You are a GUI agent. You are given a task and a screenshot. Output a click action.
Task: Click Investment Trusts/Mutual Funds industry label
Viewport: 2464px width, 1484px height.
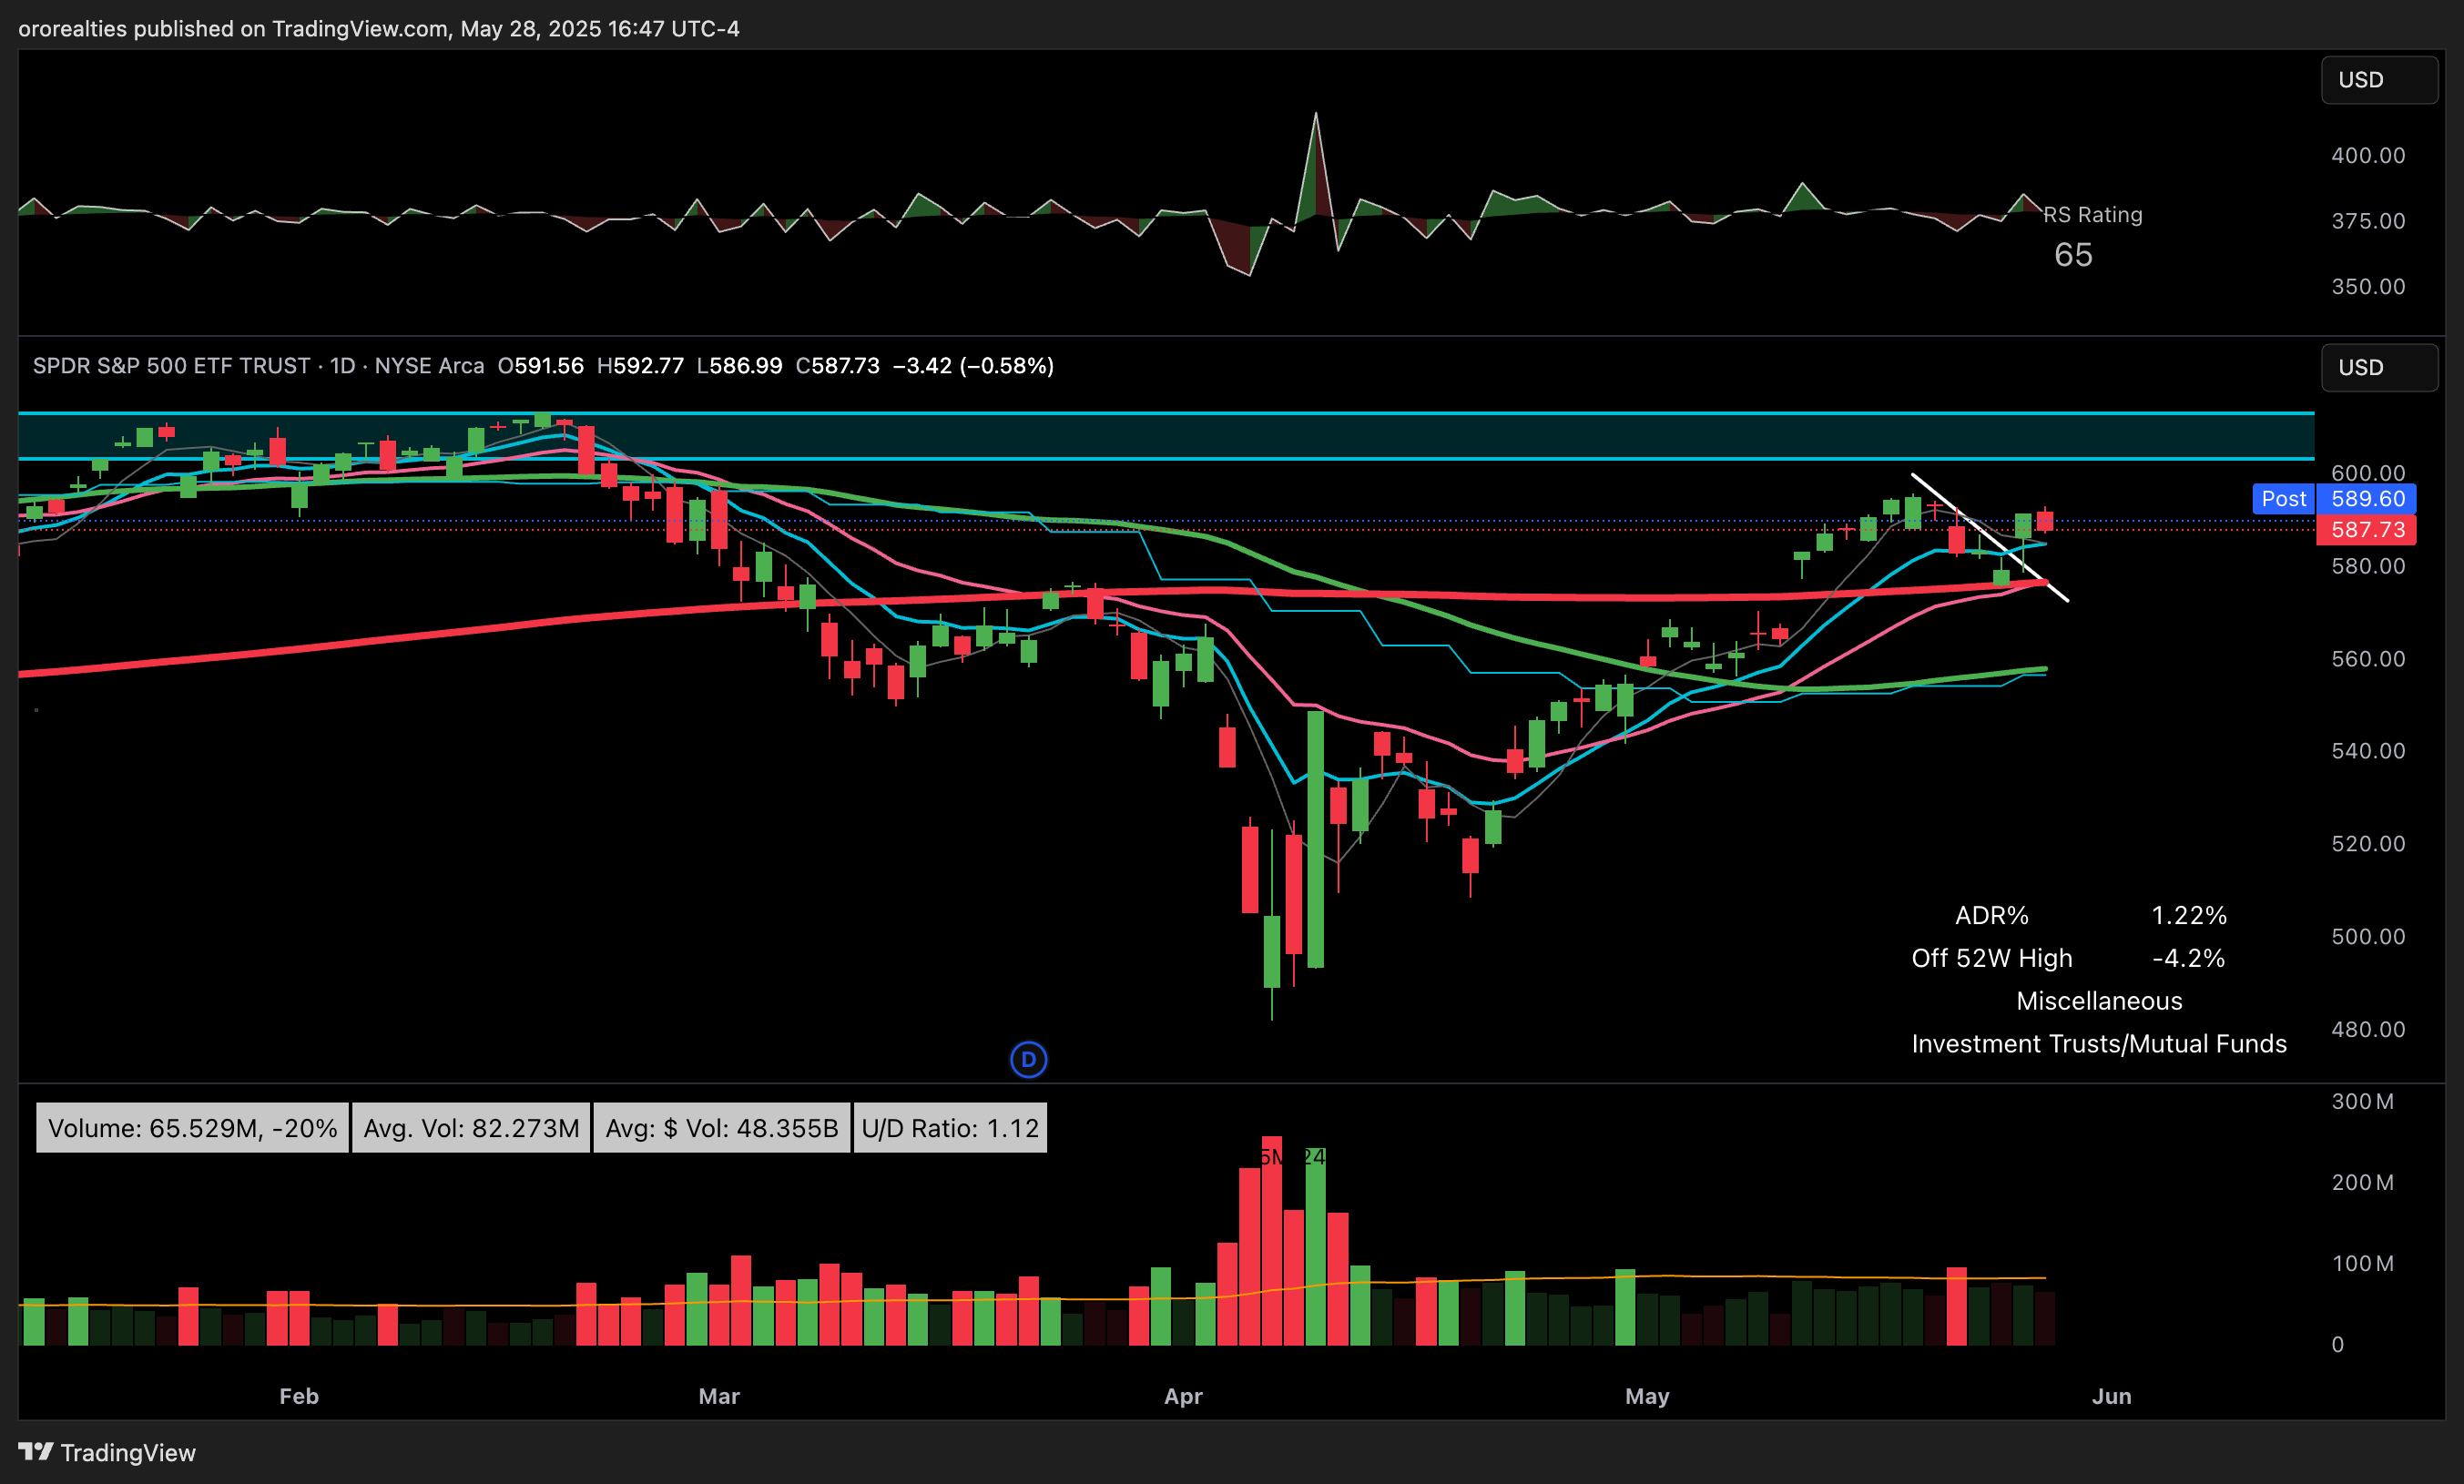[2099, 1044]
